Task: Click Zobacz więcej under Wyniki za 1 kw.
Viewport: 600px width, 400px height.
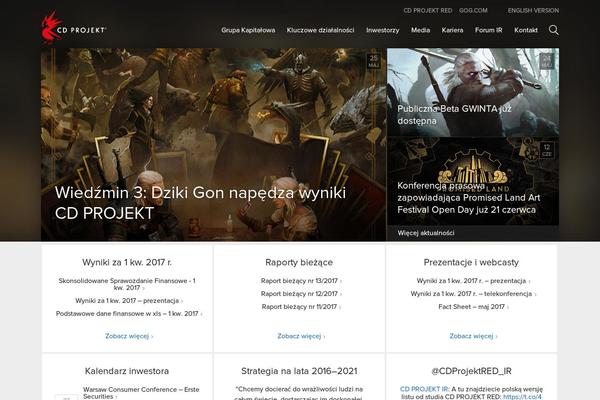Action: point(129,336)
